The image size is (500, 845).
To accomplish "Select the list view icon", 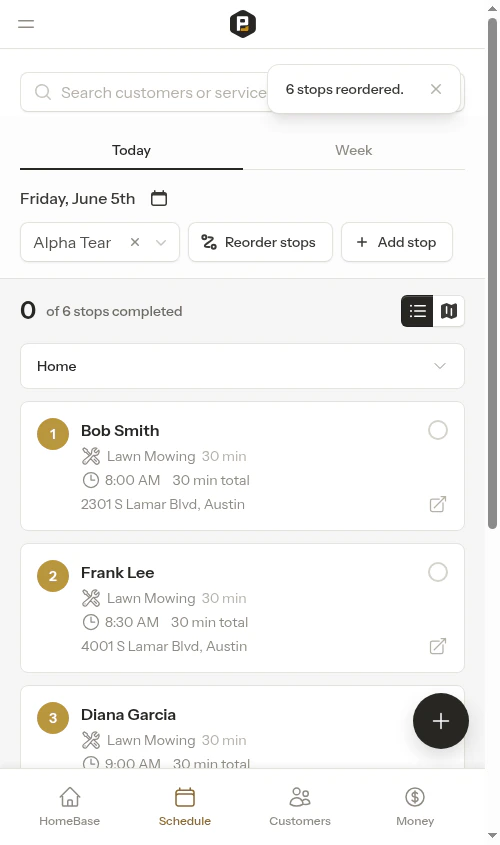I will pyautogui.click(x=418, y=311).
